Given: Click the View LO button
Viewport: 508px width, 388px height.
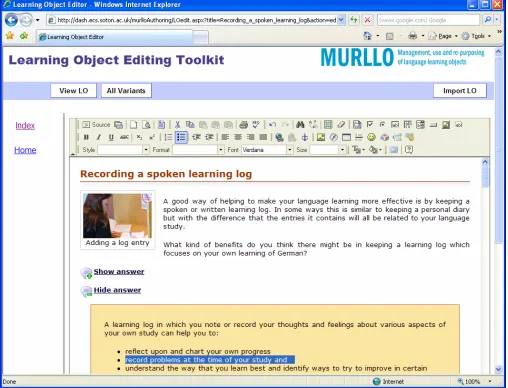Looking at the screenshot, I should (x=74, y=91).
